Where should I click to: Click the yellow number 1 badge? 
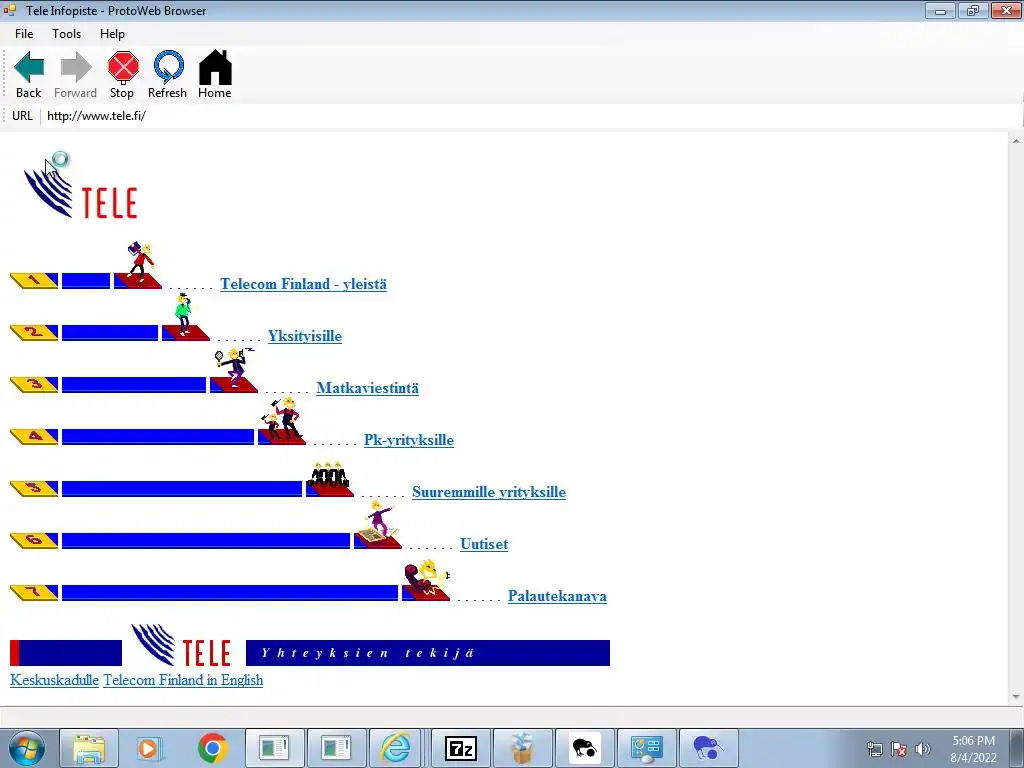[34, 281]
